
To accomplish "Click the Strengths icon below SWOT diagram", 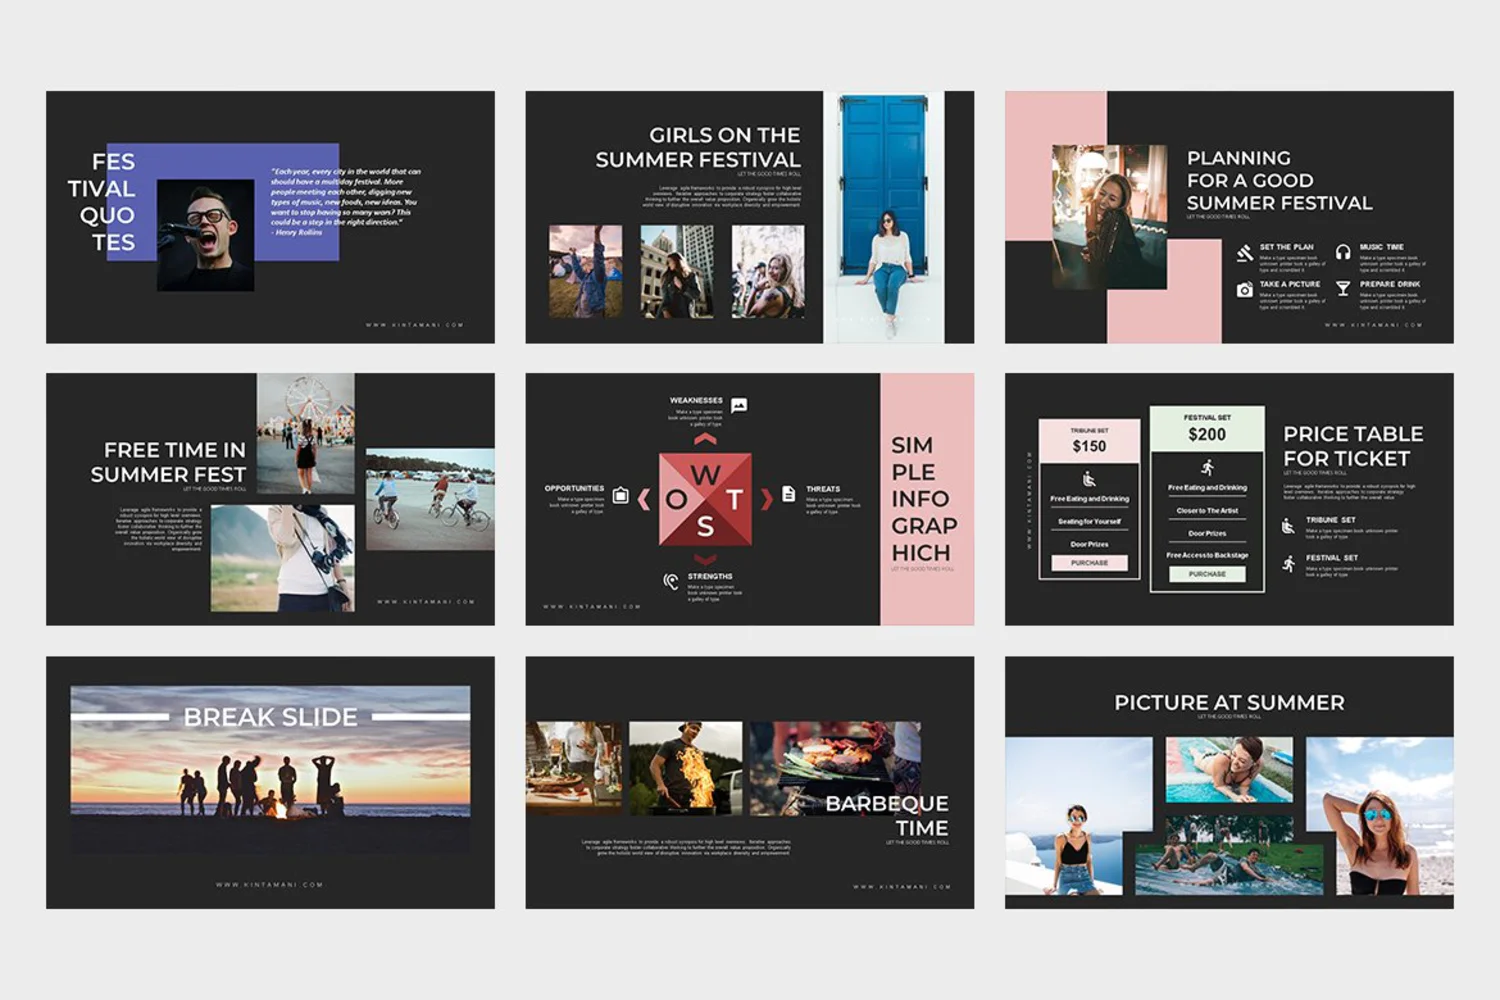I will click(x=671, y=581).
